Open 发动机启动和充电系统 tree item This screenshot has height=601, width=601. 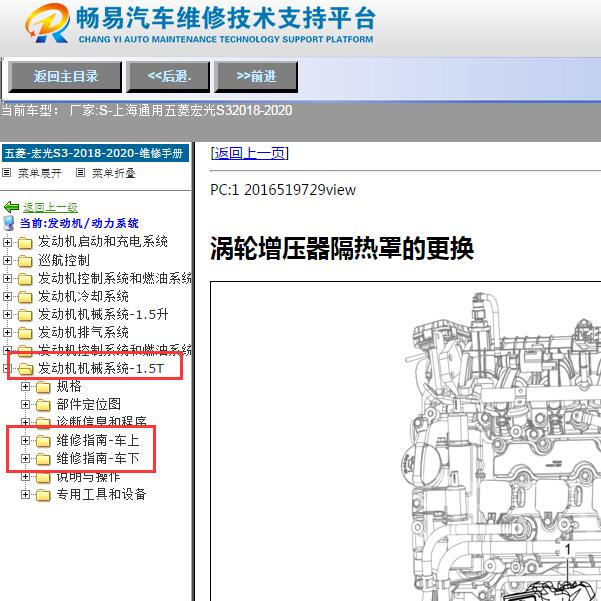click(103, 241)
